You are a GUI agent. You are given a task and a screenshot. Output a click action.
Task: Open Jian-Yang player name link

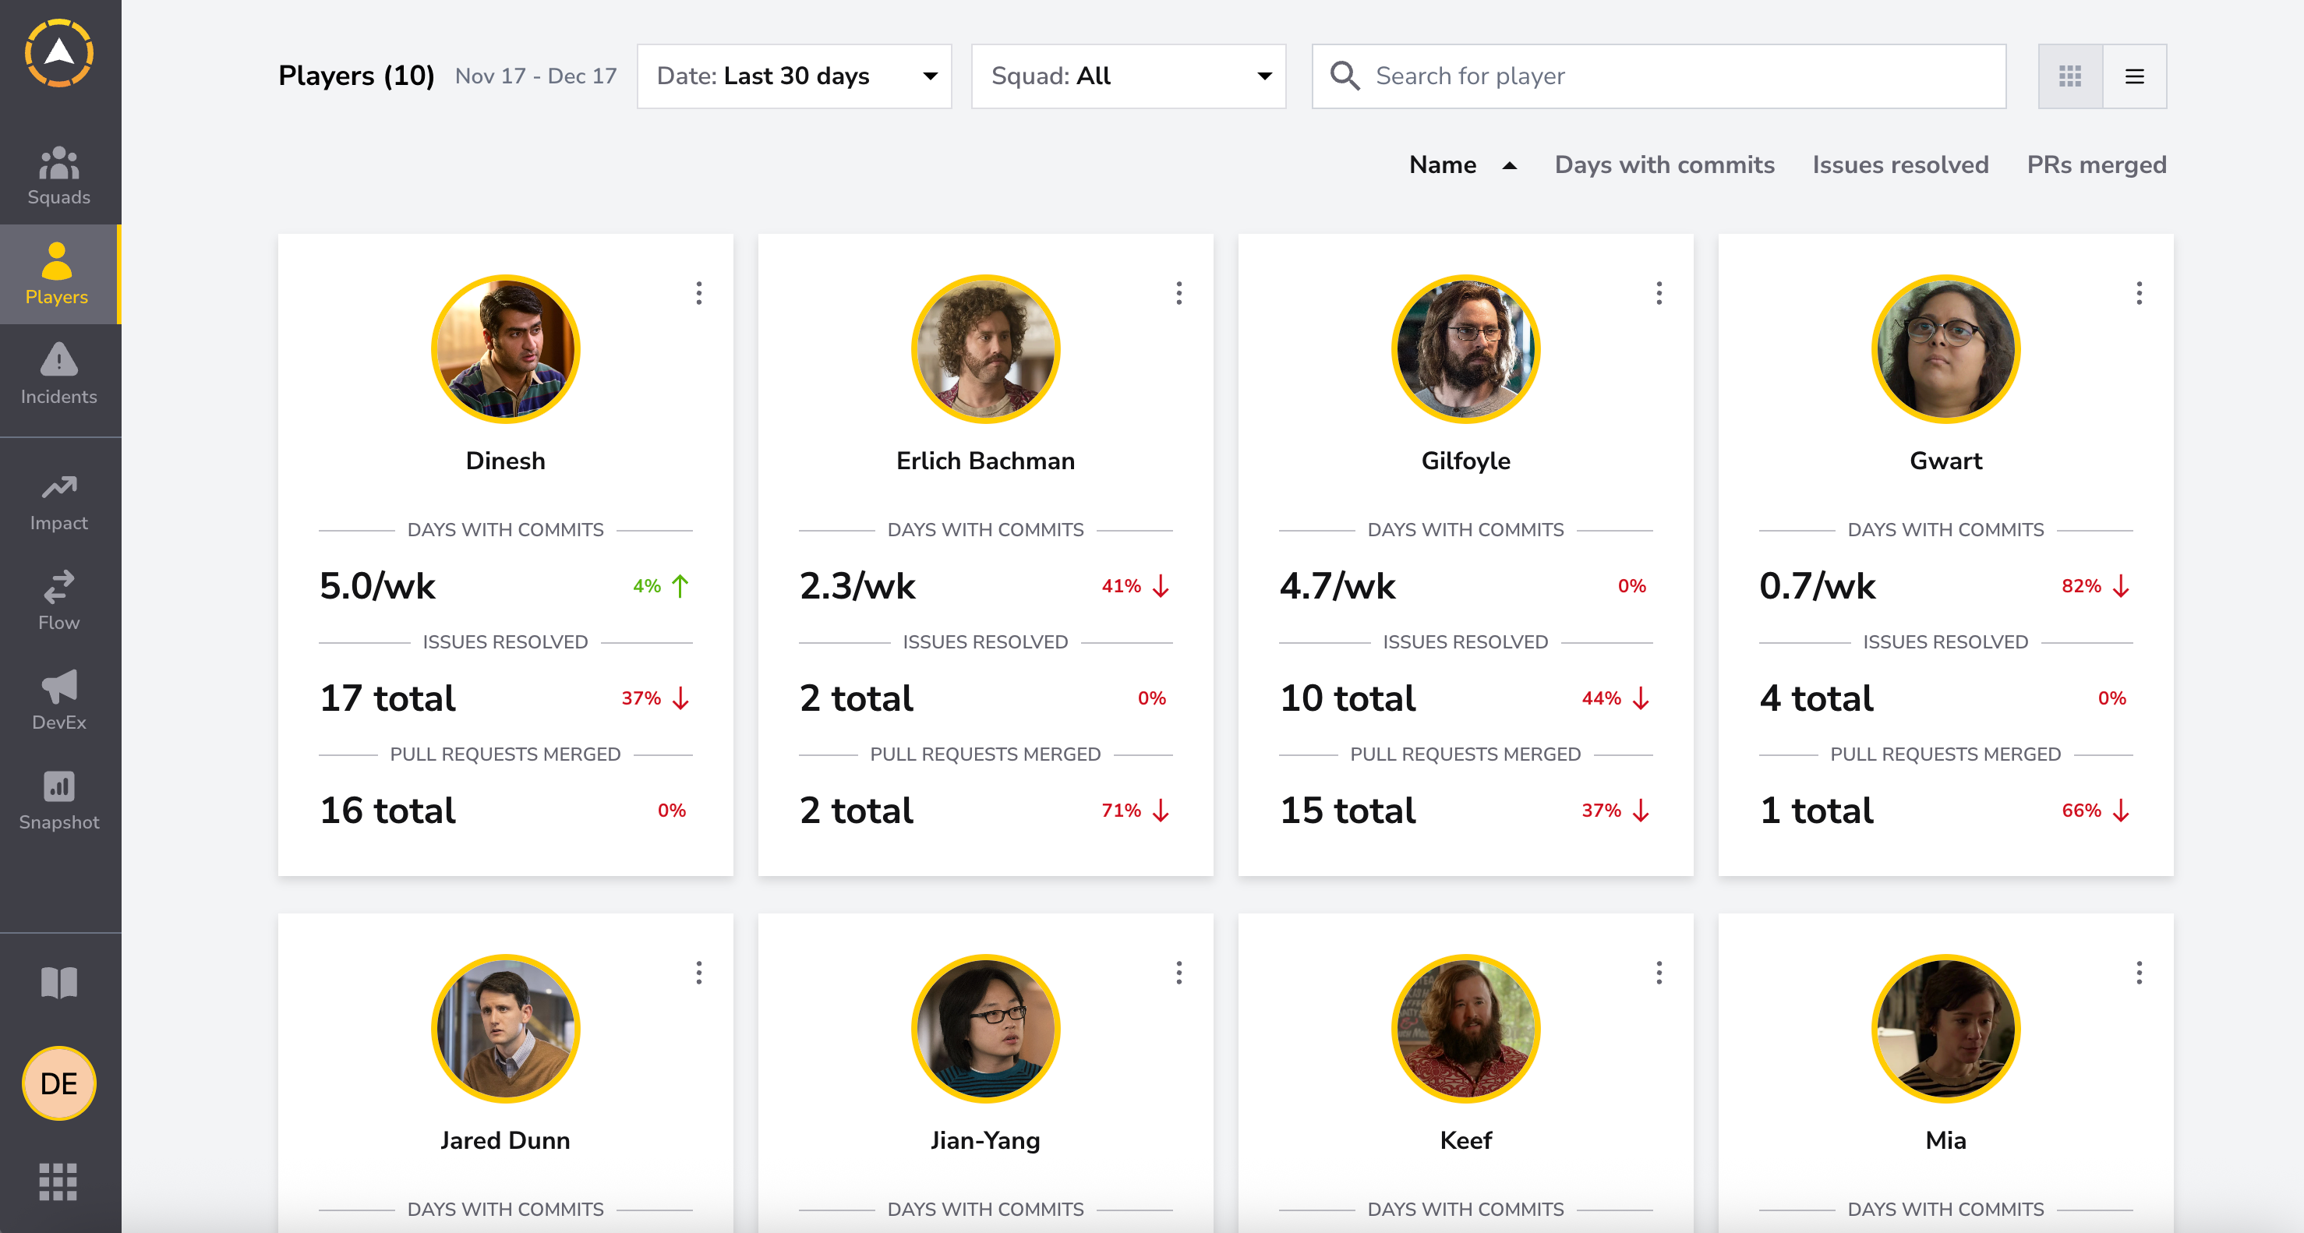(x=986, y=1141)
